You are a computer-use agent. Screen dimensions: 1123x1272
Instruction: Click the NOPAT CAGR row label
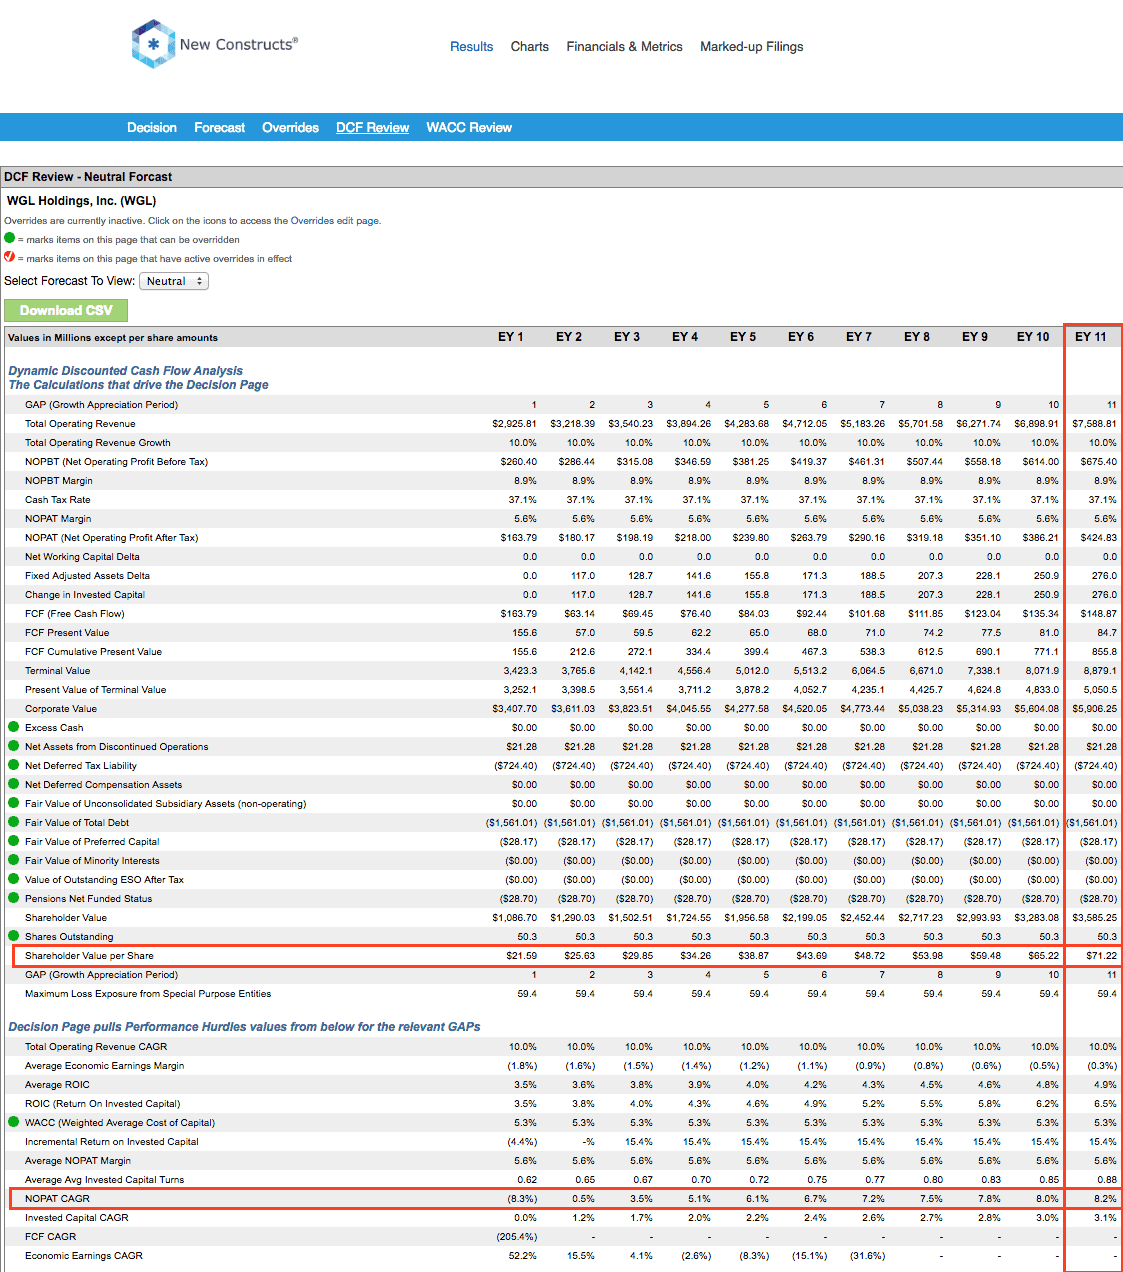coord(57,1198)
